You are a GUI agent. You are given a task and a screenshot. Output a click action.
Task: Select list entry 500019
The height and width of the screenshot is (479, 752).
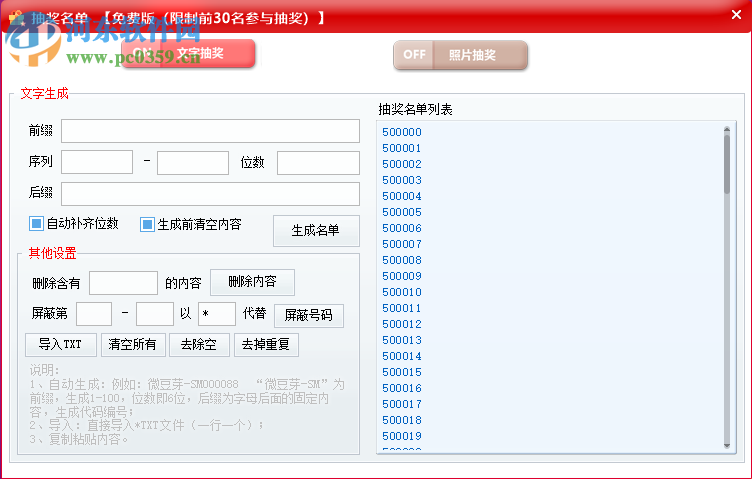pyautogui.click(x=402, y=436)
